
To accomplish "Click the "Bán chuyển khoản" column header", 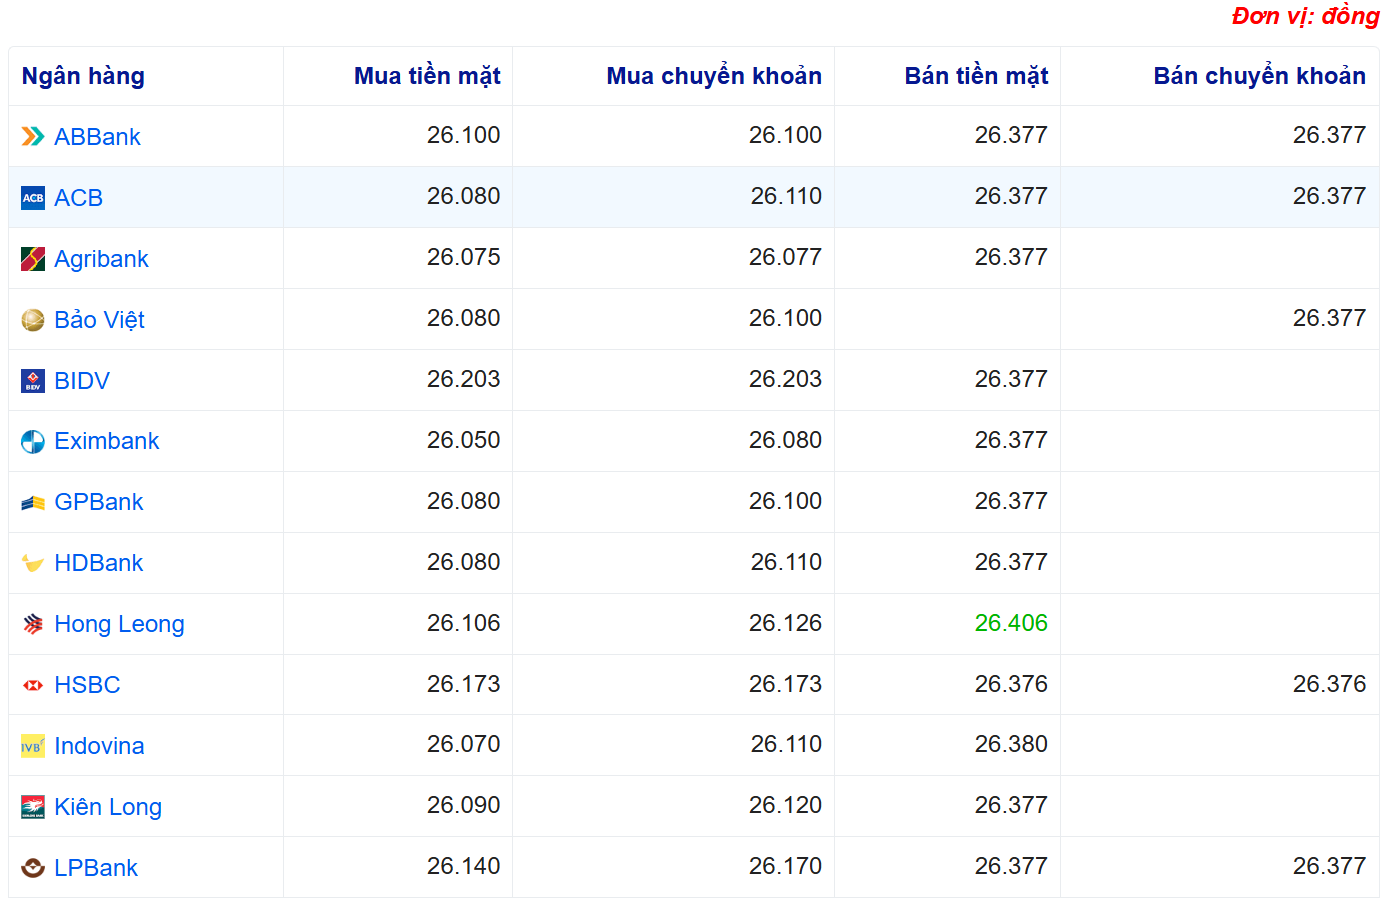I will (1259, 76).
